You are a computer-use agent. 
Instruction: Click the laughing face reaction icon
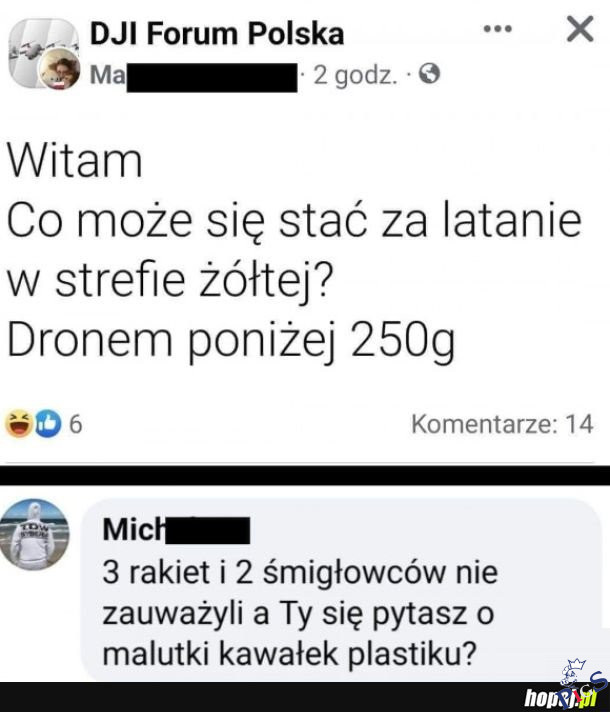(x=18, y=423)
